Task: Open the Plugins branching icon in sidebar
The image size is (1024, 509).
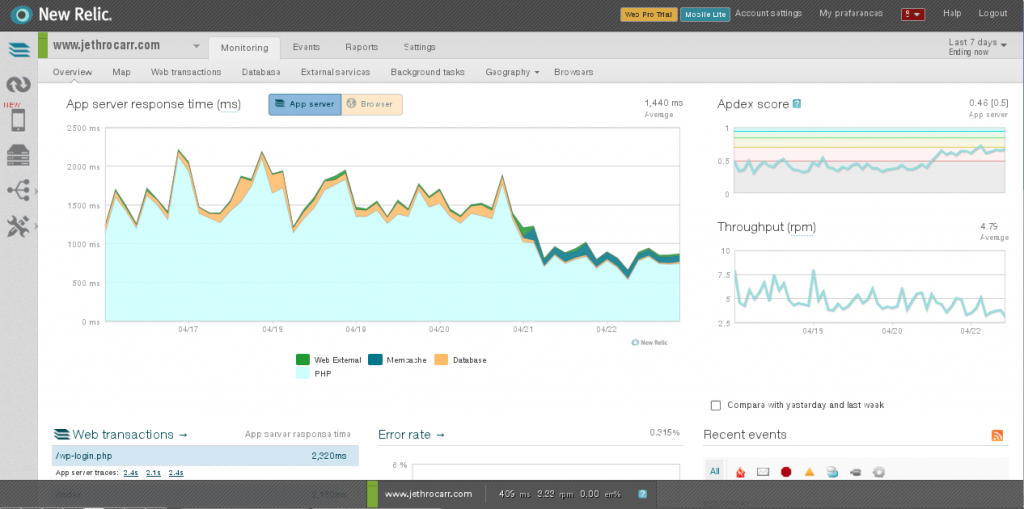Action: (x=18, y=191)
